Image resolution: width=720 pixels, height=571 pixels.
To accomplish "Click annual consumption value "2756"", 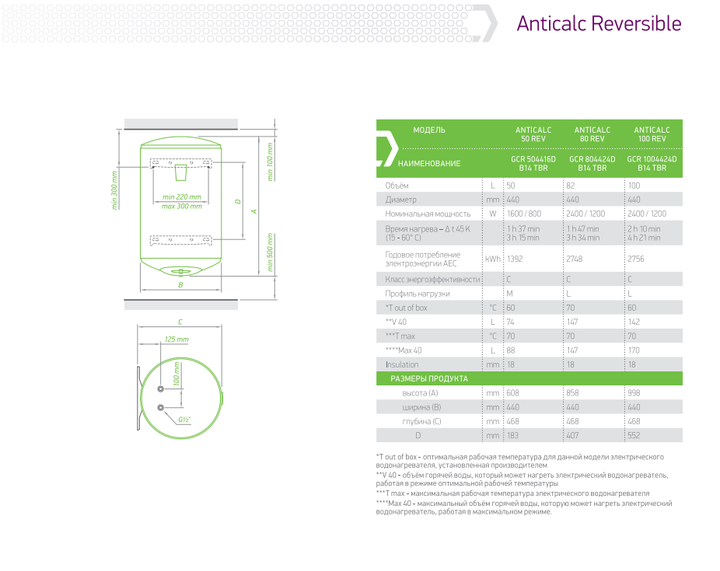I will (636, 259).
